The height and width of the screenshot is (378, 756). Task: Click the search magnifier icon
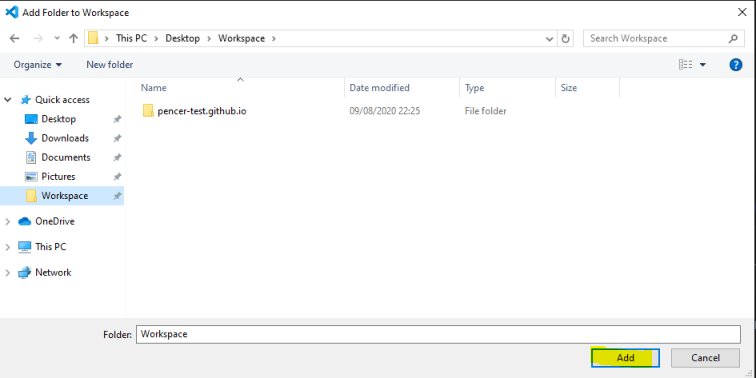click(x=733, y=39)
